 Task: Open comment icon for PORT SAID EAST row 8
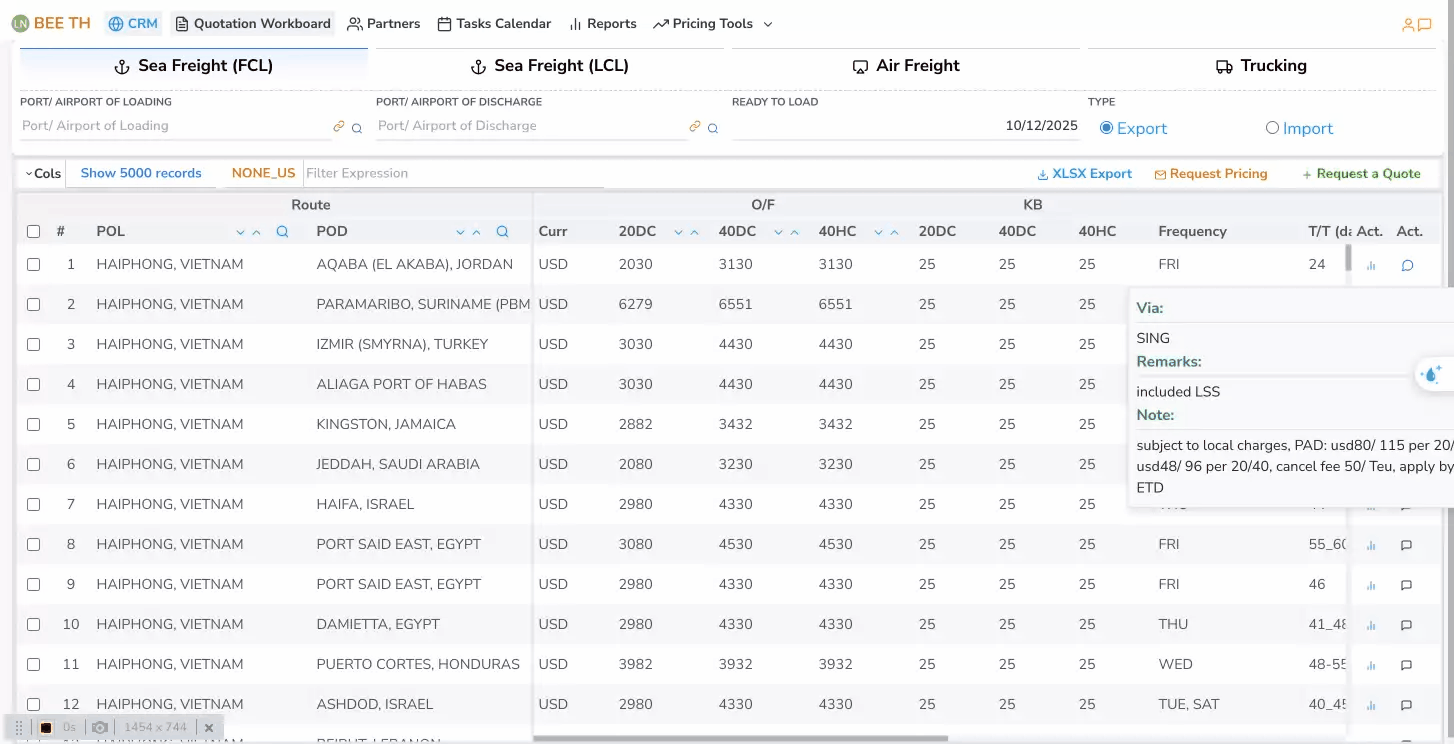pyautogui.click(x=1406, y=546)
